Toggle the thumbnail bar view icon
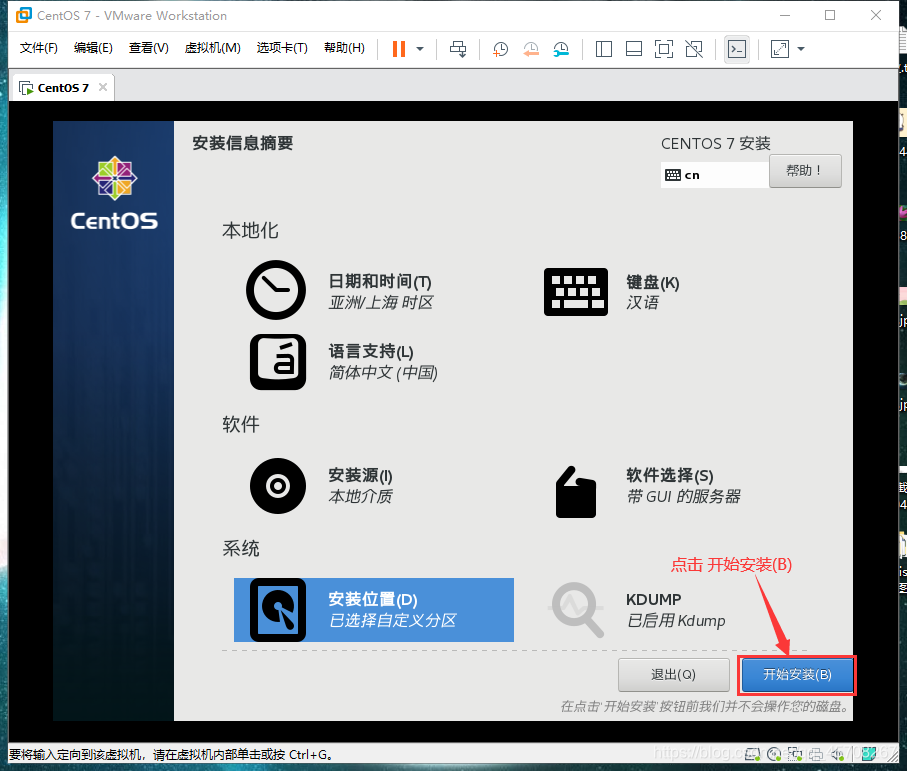 pyautogui.click(x=634, y=49)
